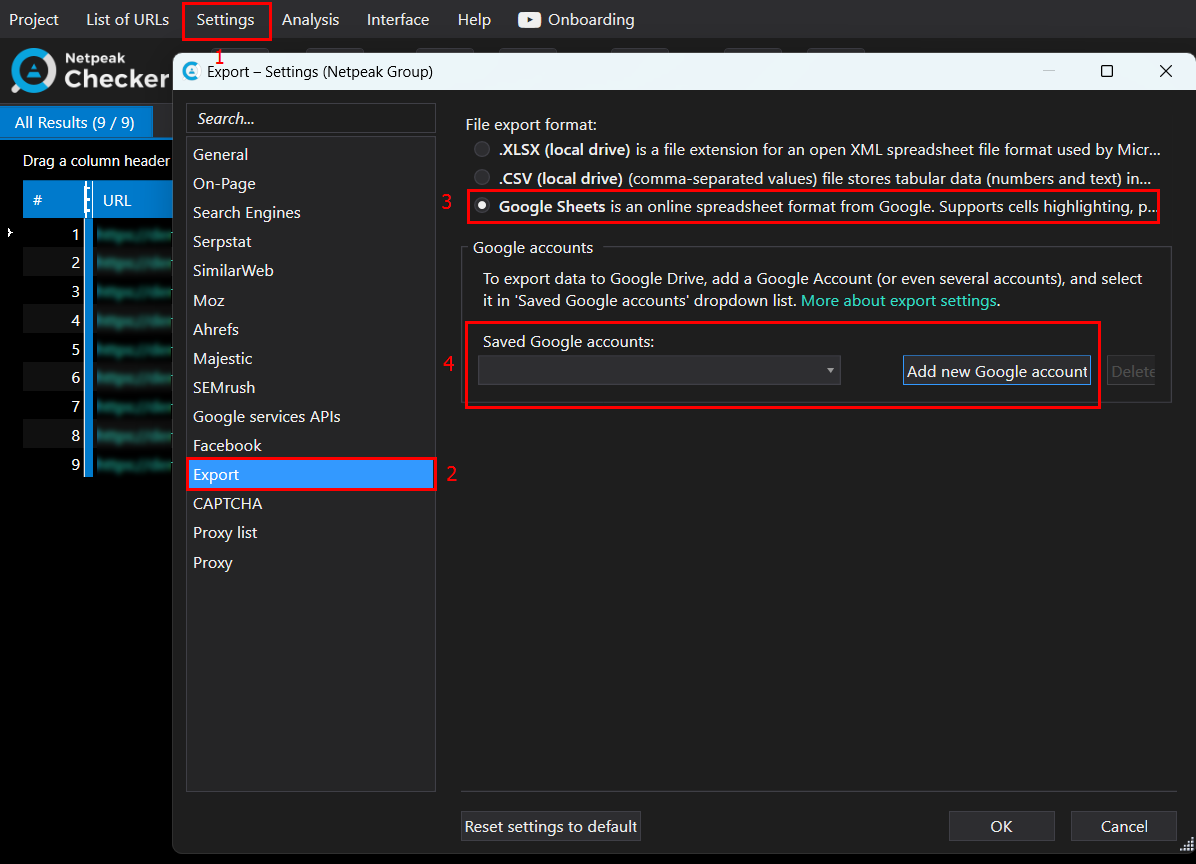This screenshot has height=864, width=1196.
Task: Open the Moz settings section
Action: [x=311, y=300]
